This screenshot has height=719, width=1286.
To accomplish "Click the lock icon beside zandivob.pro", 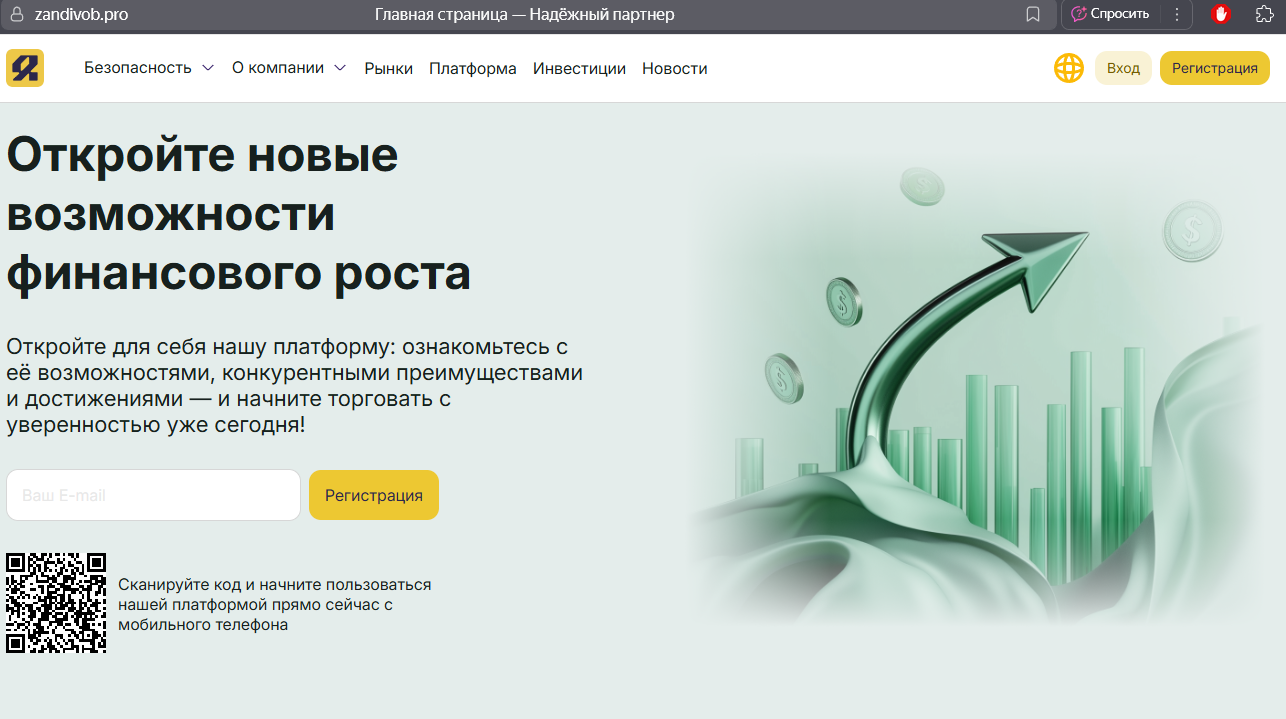I will click(16, 14).
